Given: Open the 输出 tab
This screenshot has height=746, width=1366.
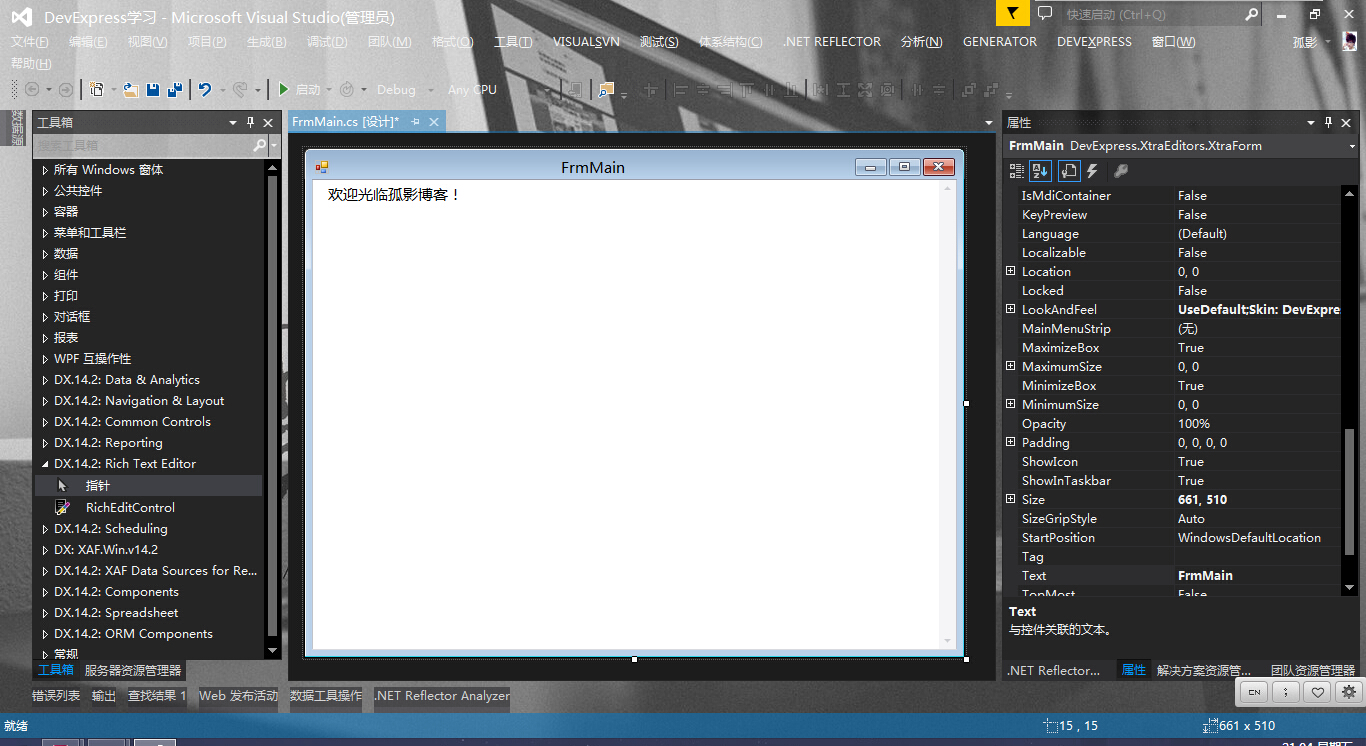Looking at the screenshot, I should pyautogui.click(x=104, y=695).
